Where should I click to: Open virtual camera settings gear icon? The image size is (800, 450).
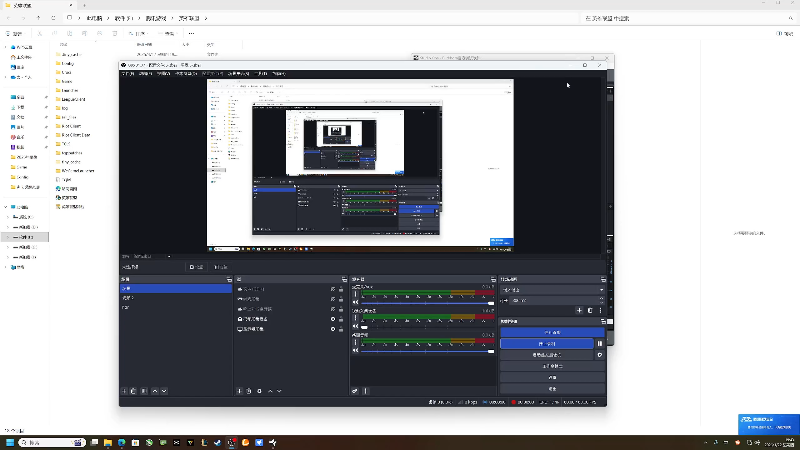click(x=600, y=355)
